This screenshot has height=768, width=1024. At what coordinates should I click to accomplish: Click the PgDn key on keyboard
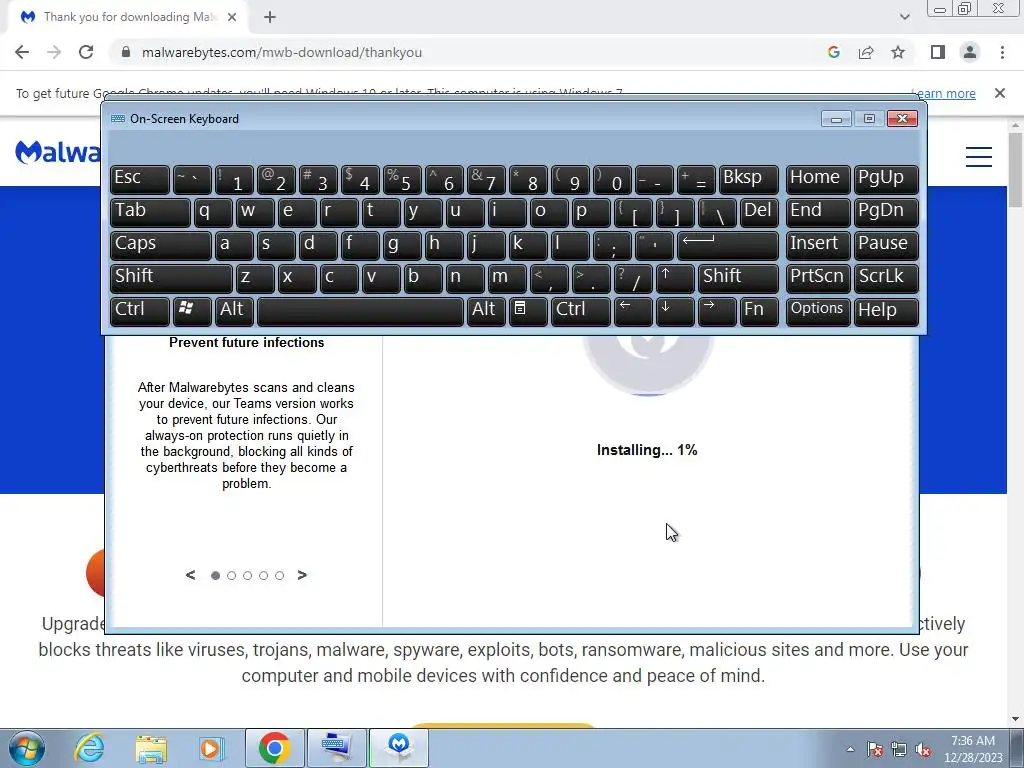(x=886, y=212)
